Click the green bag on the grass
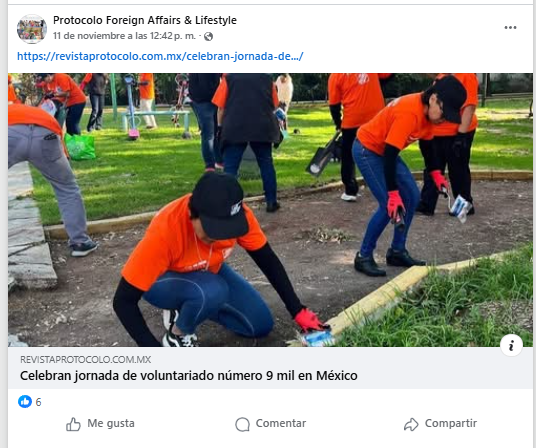Image resolution: width=536 pixels, height=448 pixels. click(x=80, y=146)
